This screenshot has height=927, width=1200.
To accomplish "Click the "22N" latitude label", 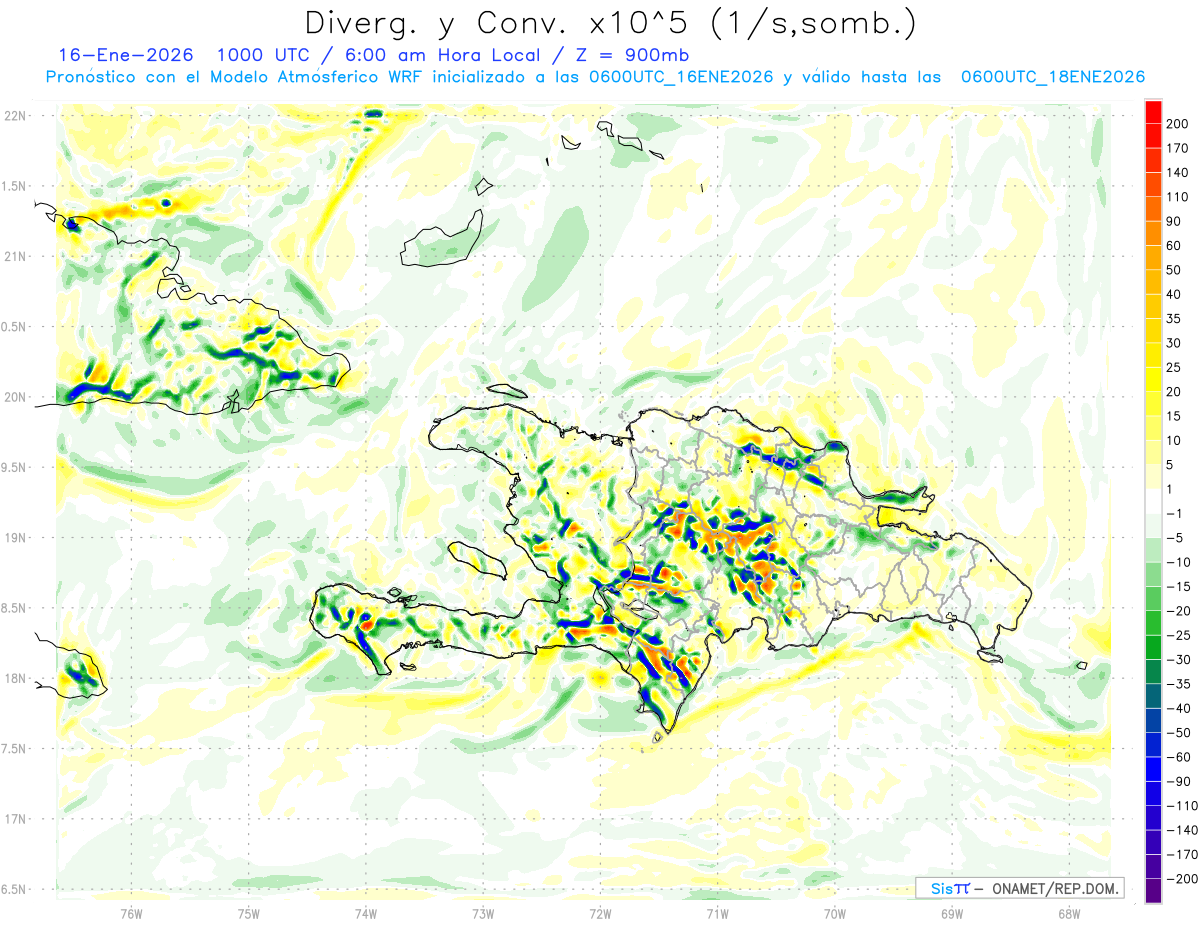I will 17,116.
